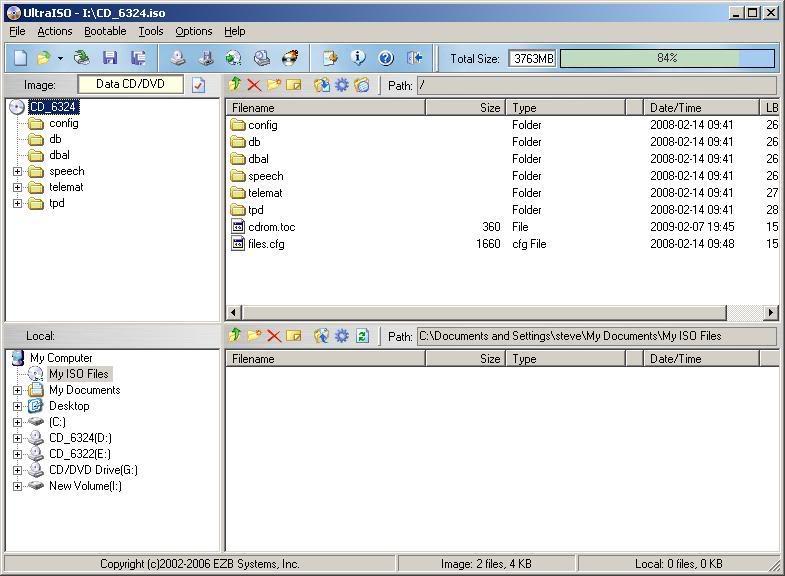Click the Burn CD/DVD Image flame icon
Screen dimensions: 785x576
(x=290, y=58)
